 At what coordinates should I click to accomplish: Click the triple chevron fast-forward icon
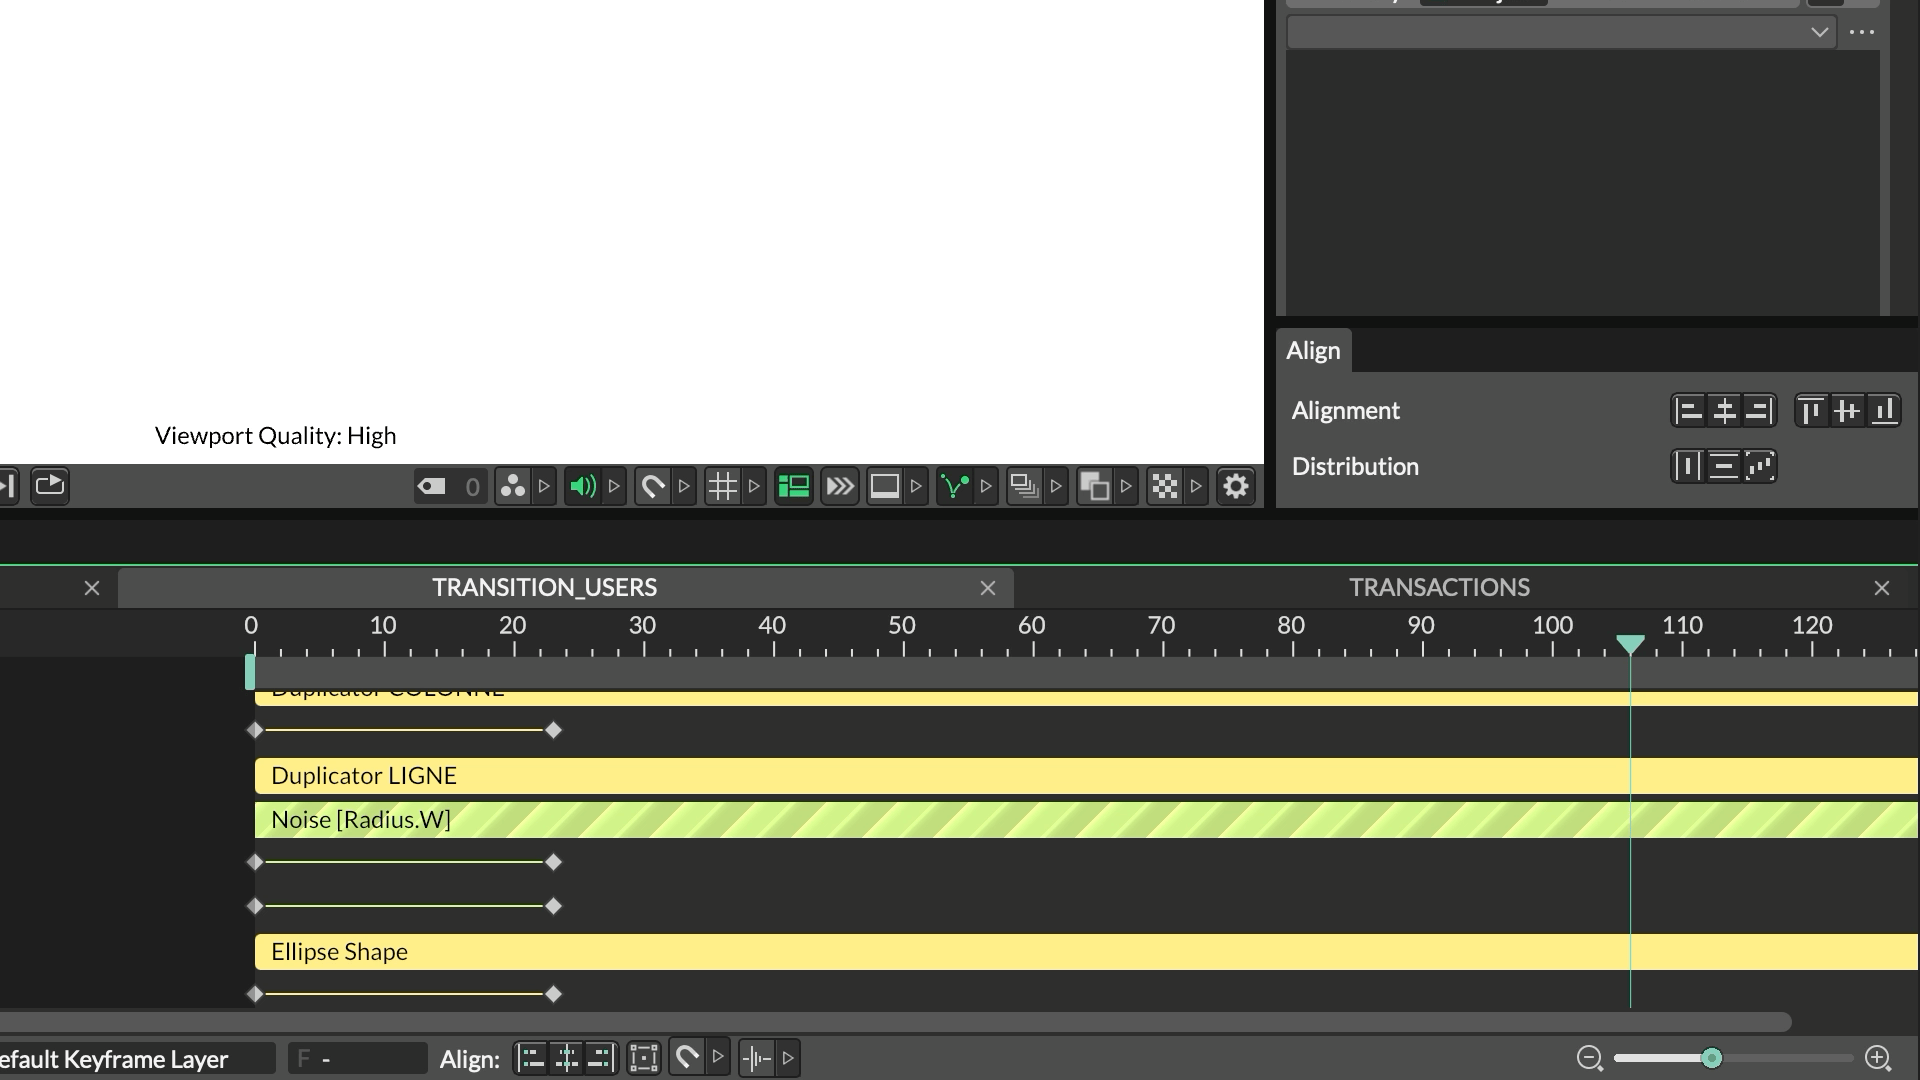pos(840,487)
